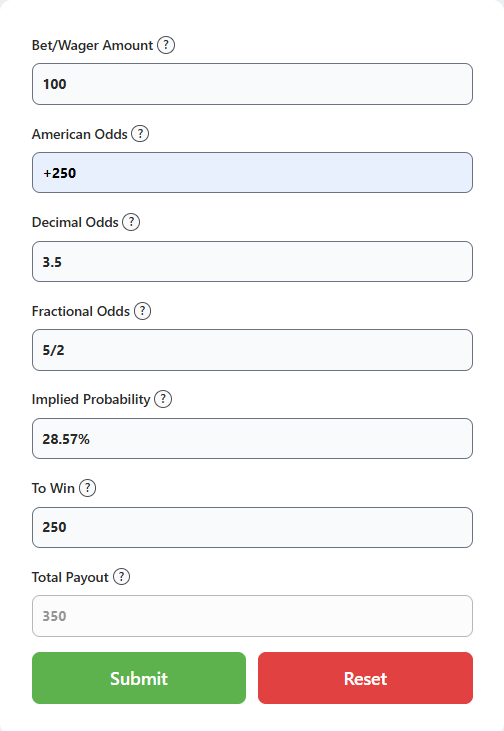The width and height of the screenshot is (504, 731).
Task: Click the Decimal Odds help icon
Action: point(131,222)
